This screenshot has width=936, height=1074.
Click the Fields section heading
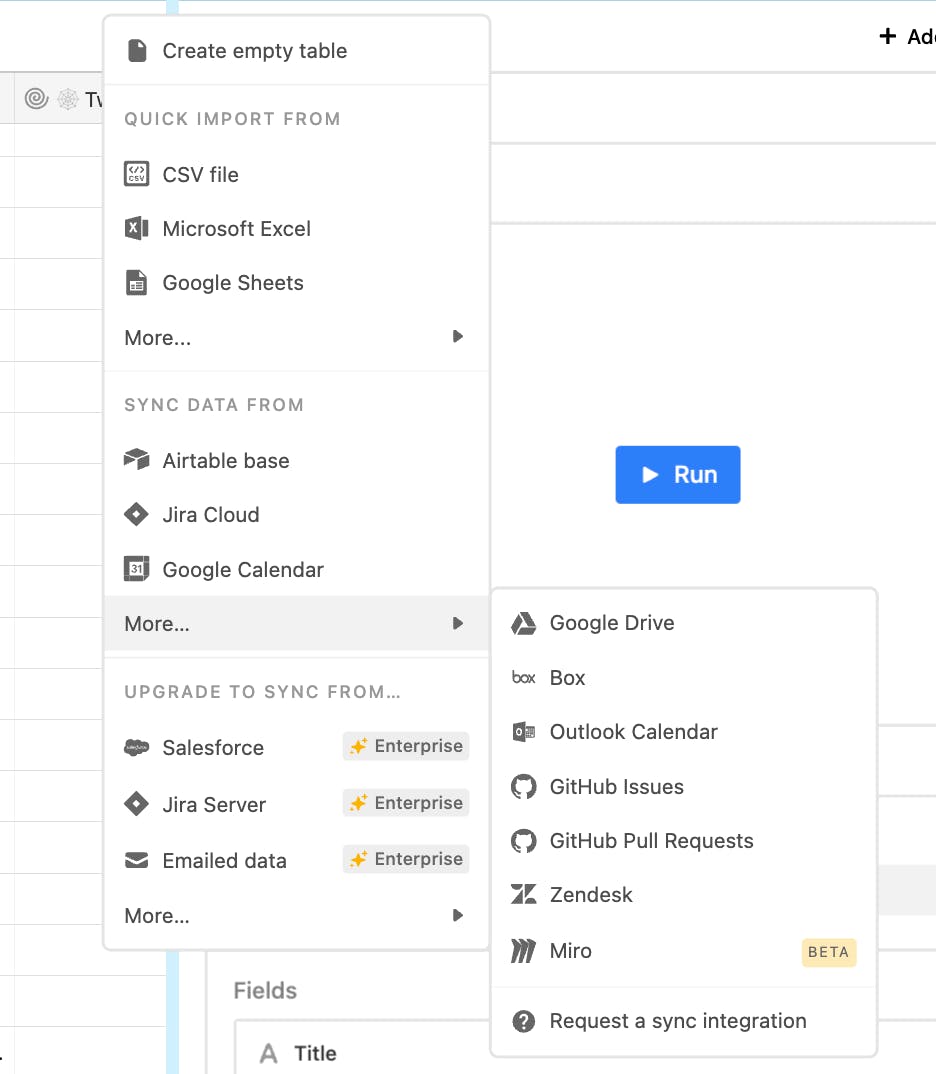[265, 990]
